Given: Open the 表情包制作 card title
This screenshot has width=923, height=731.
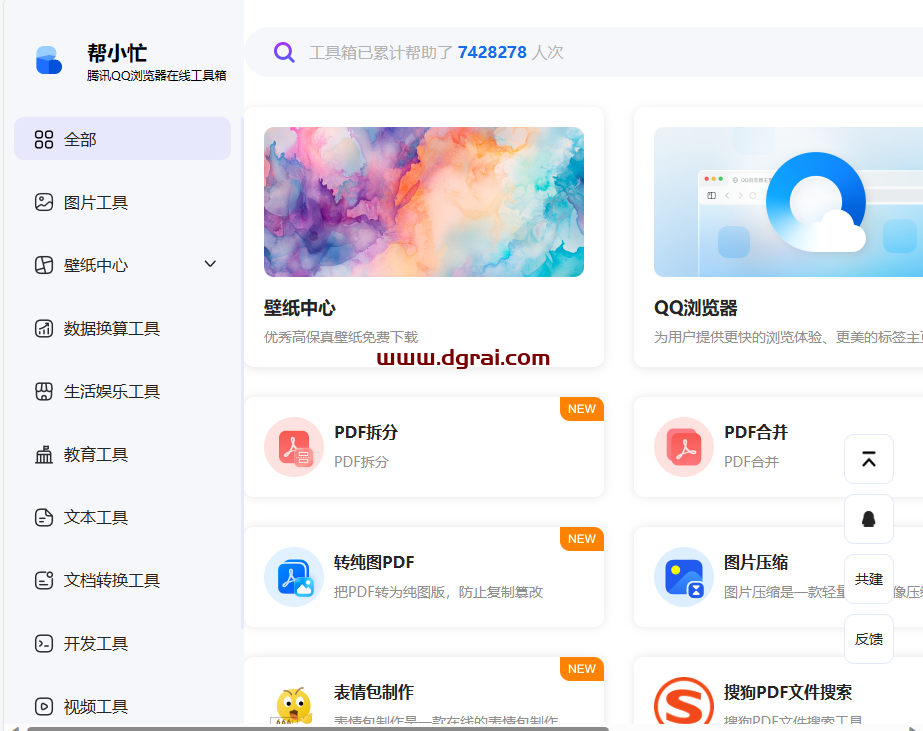Looking at the screenshot, I should point(374,692).
